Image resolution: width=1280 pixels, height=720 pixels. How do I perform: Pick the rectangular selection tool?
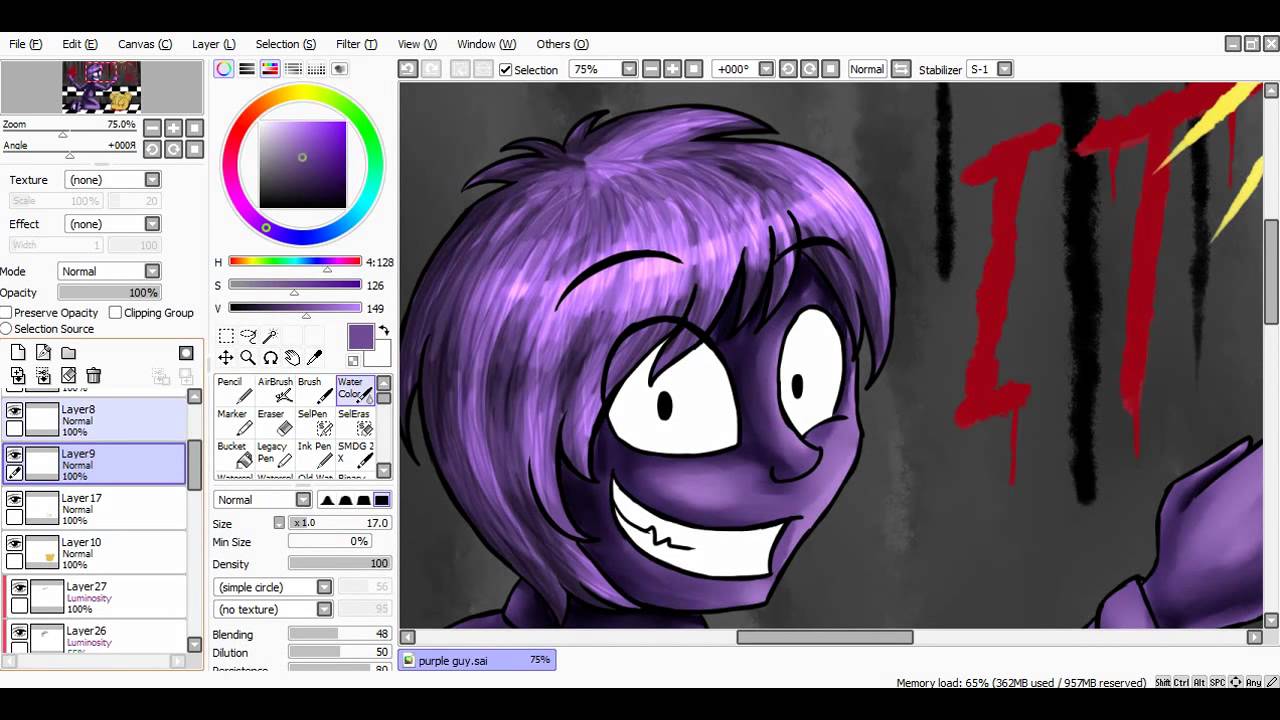point(226,337)
